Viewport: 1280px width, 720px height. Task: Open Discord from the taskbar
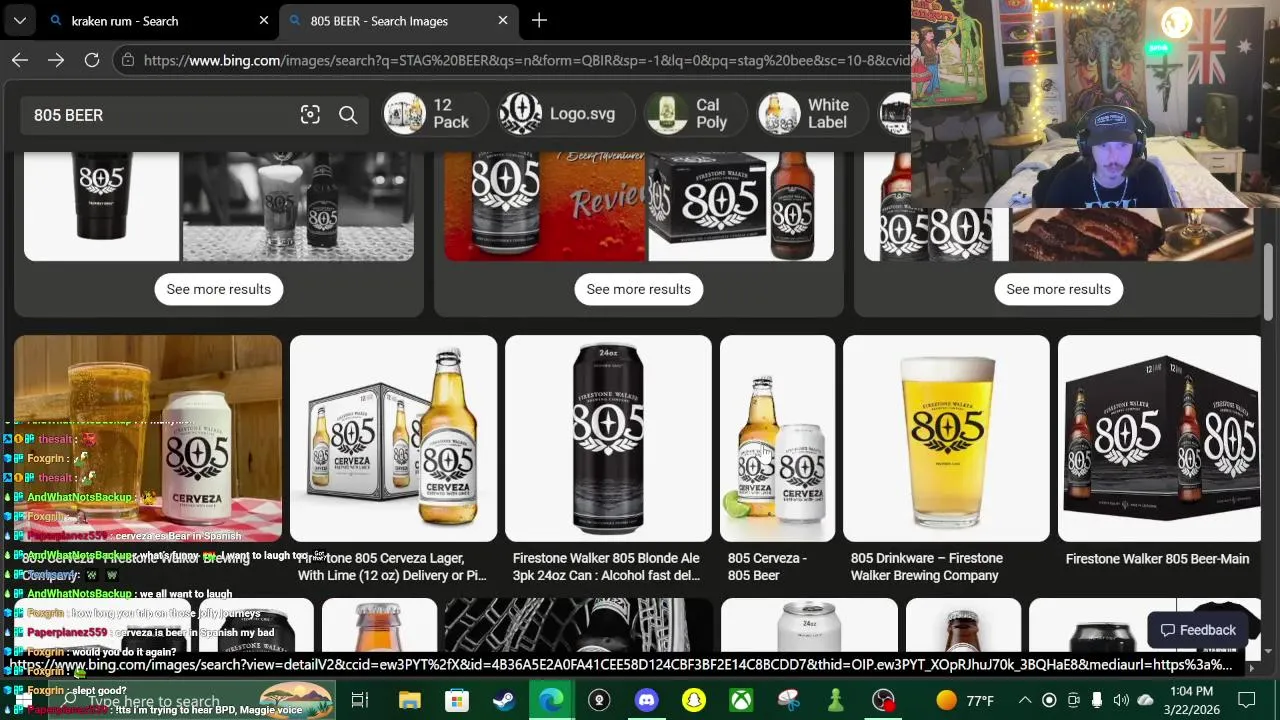click(647, 700)
